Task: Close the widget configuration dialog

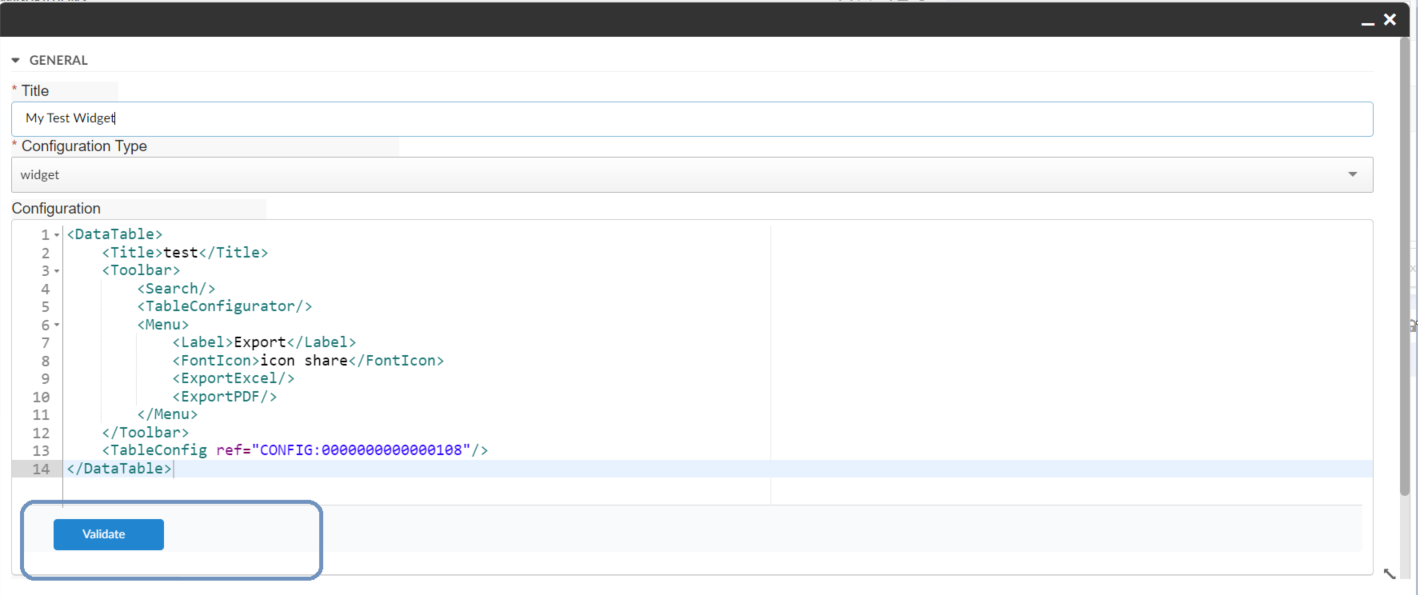Action: tap(1389, 20)
